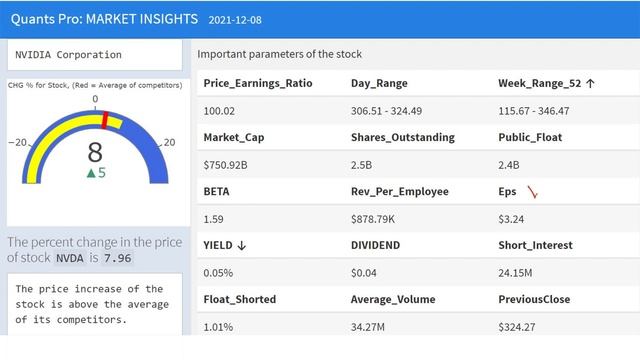This screenshot has height=360, width=640.
Task: Click the down arrow next to YIELD
Action: pyautogui.click(x=242, y=245)
